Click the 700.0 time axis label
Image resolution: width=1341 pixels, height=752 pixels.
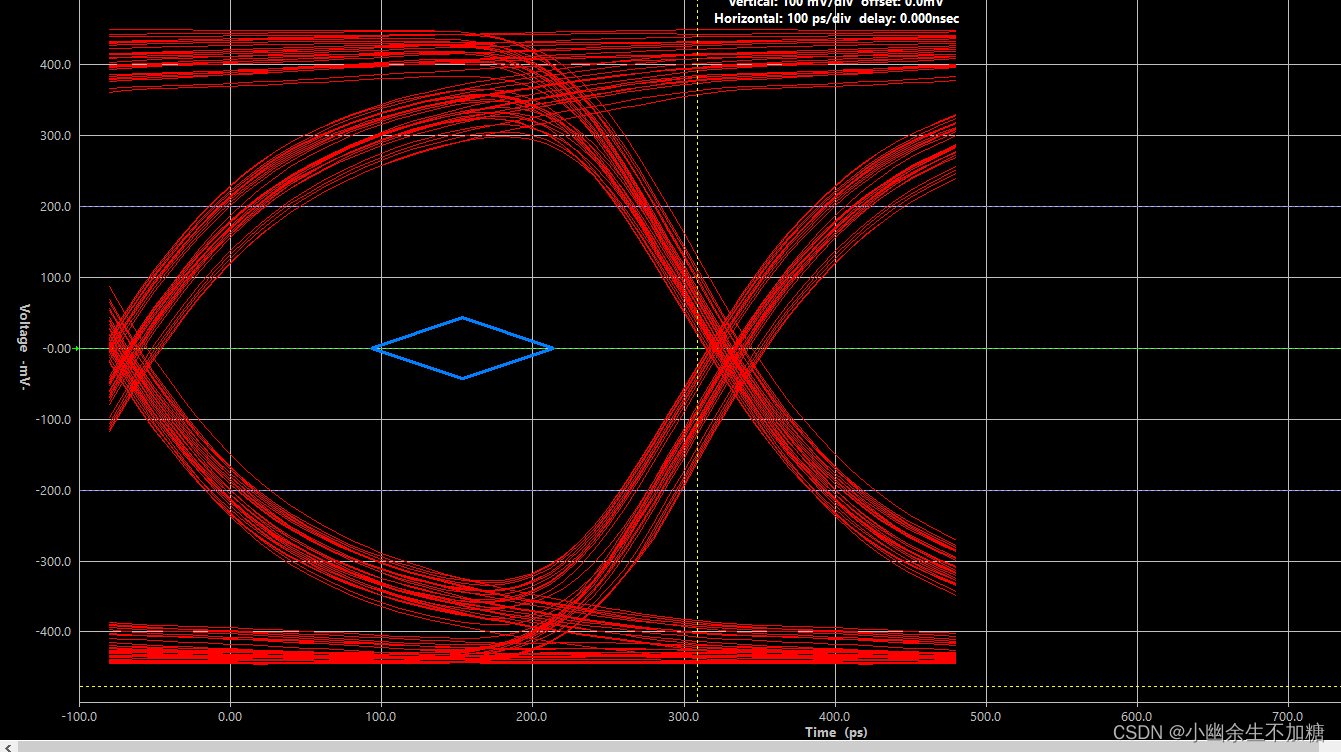tap(1288, 717)
